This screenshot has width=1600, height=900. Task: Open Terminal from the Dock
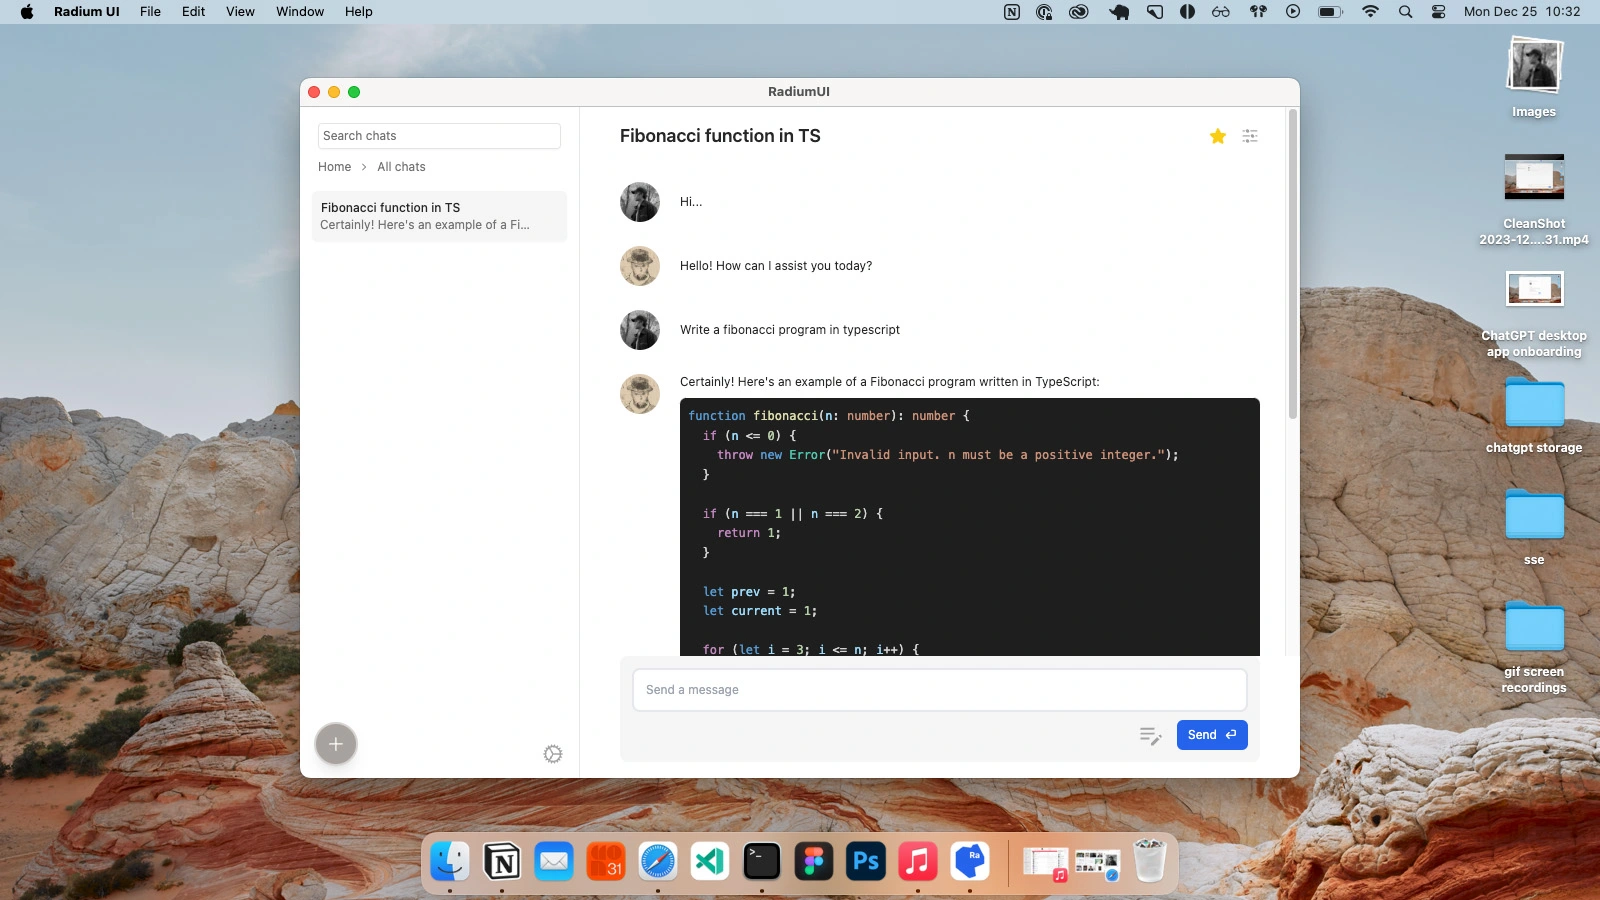tap(762, 861)
